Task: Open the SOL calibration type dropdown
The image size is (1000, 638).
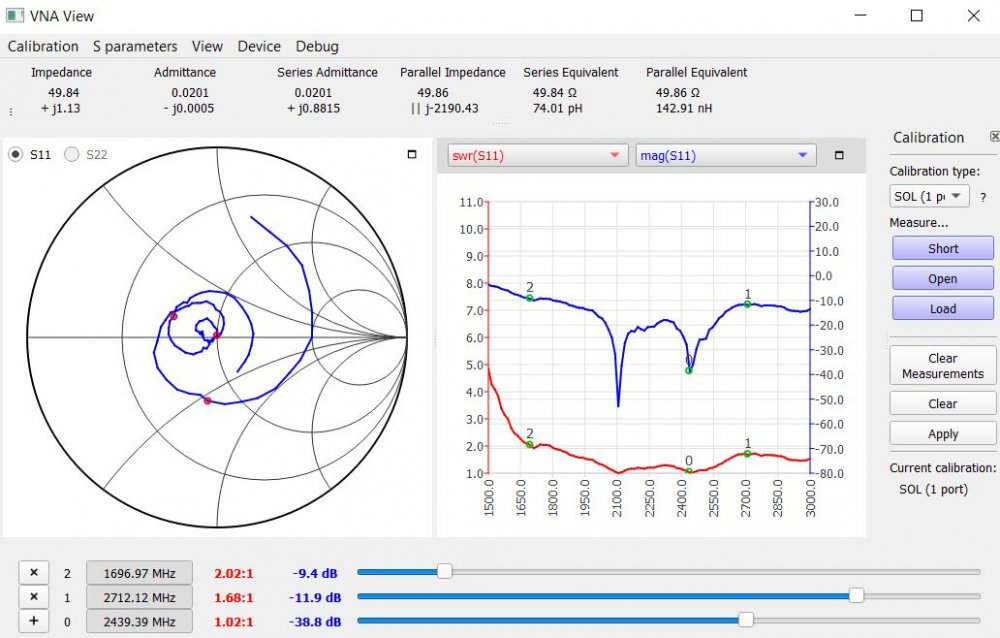Action: coord(929,197)
